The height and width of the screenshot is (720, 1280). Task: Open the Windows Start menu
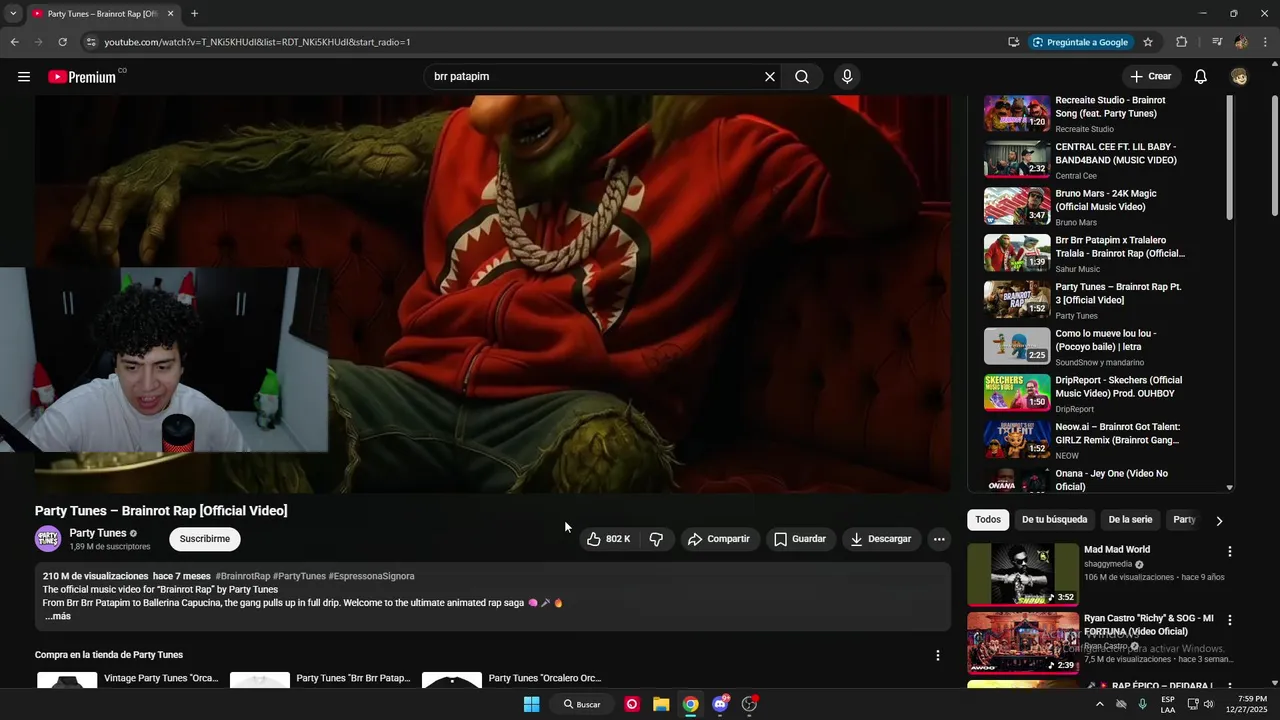pyautogui.click(x=532, y=704)
